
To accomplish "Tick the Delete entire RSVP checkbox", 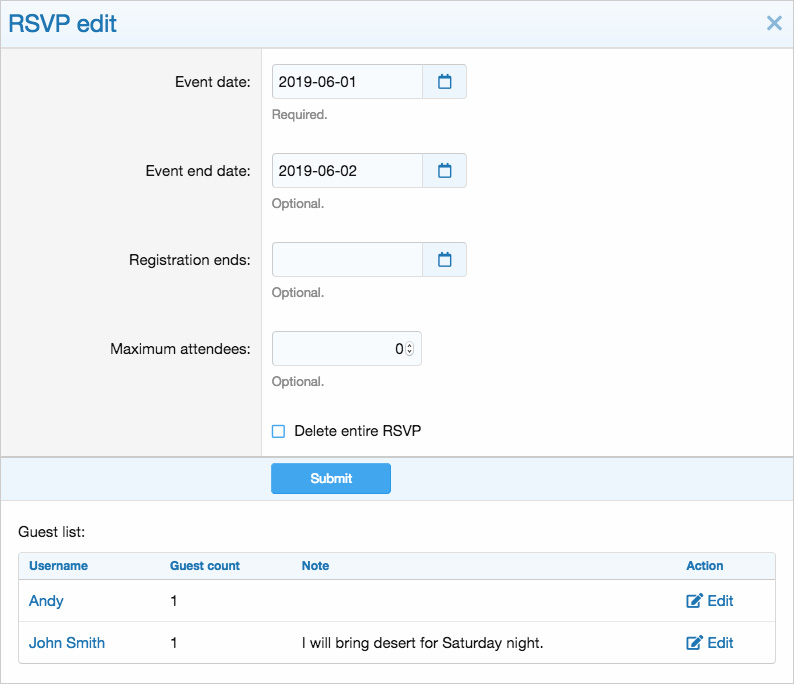I will click(x=279, y=431).
